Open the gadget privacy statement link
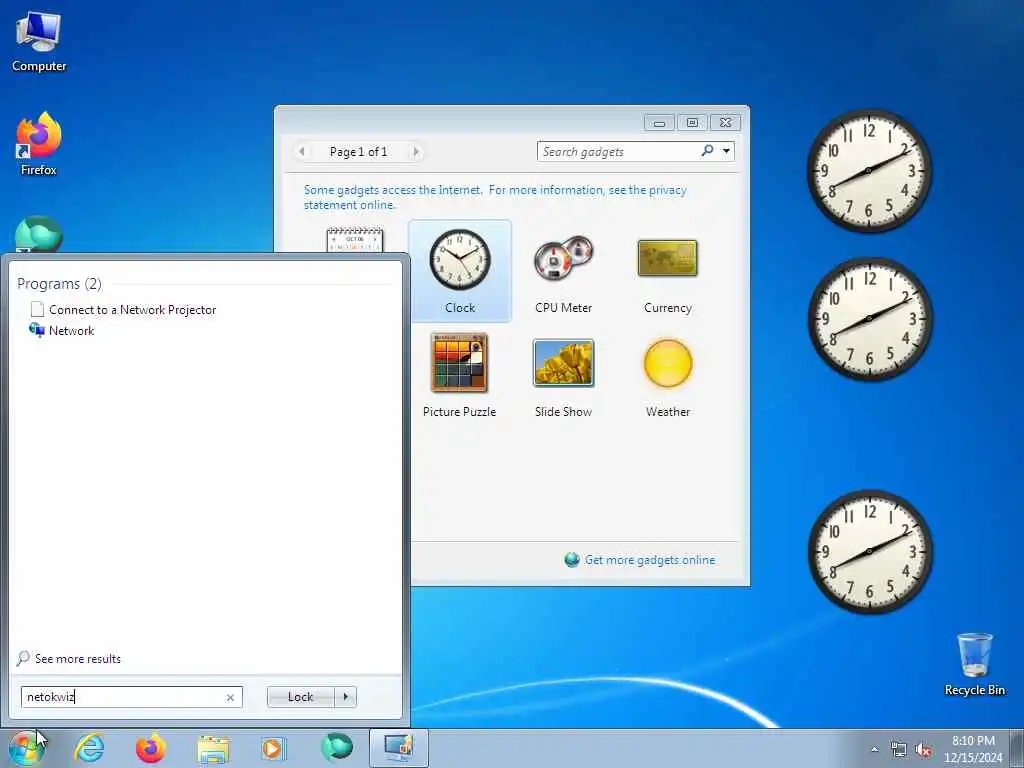This screenshot has height=768, width=1024. point(495,197)
